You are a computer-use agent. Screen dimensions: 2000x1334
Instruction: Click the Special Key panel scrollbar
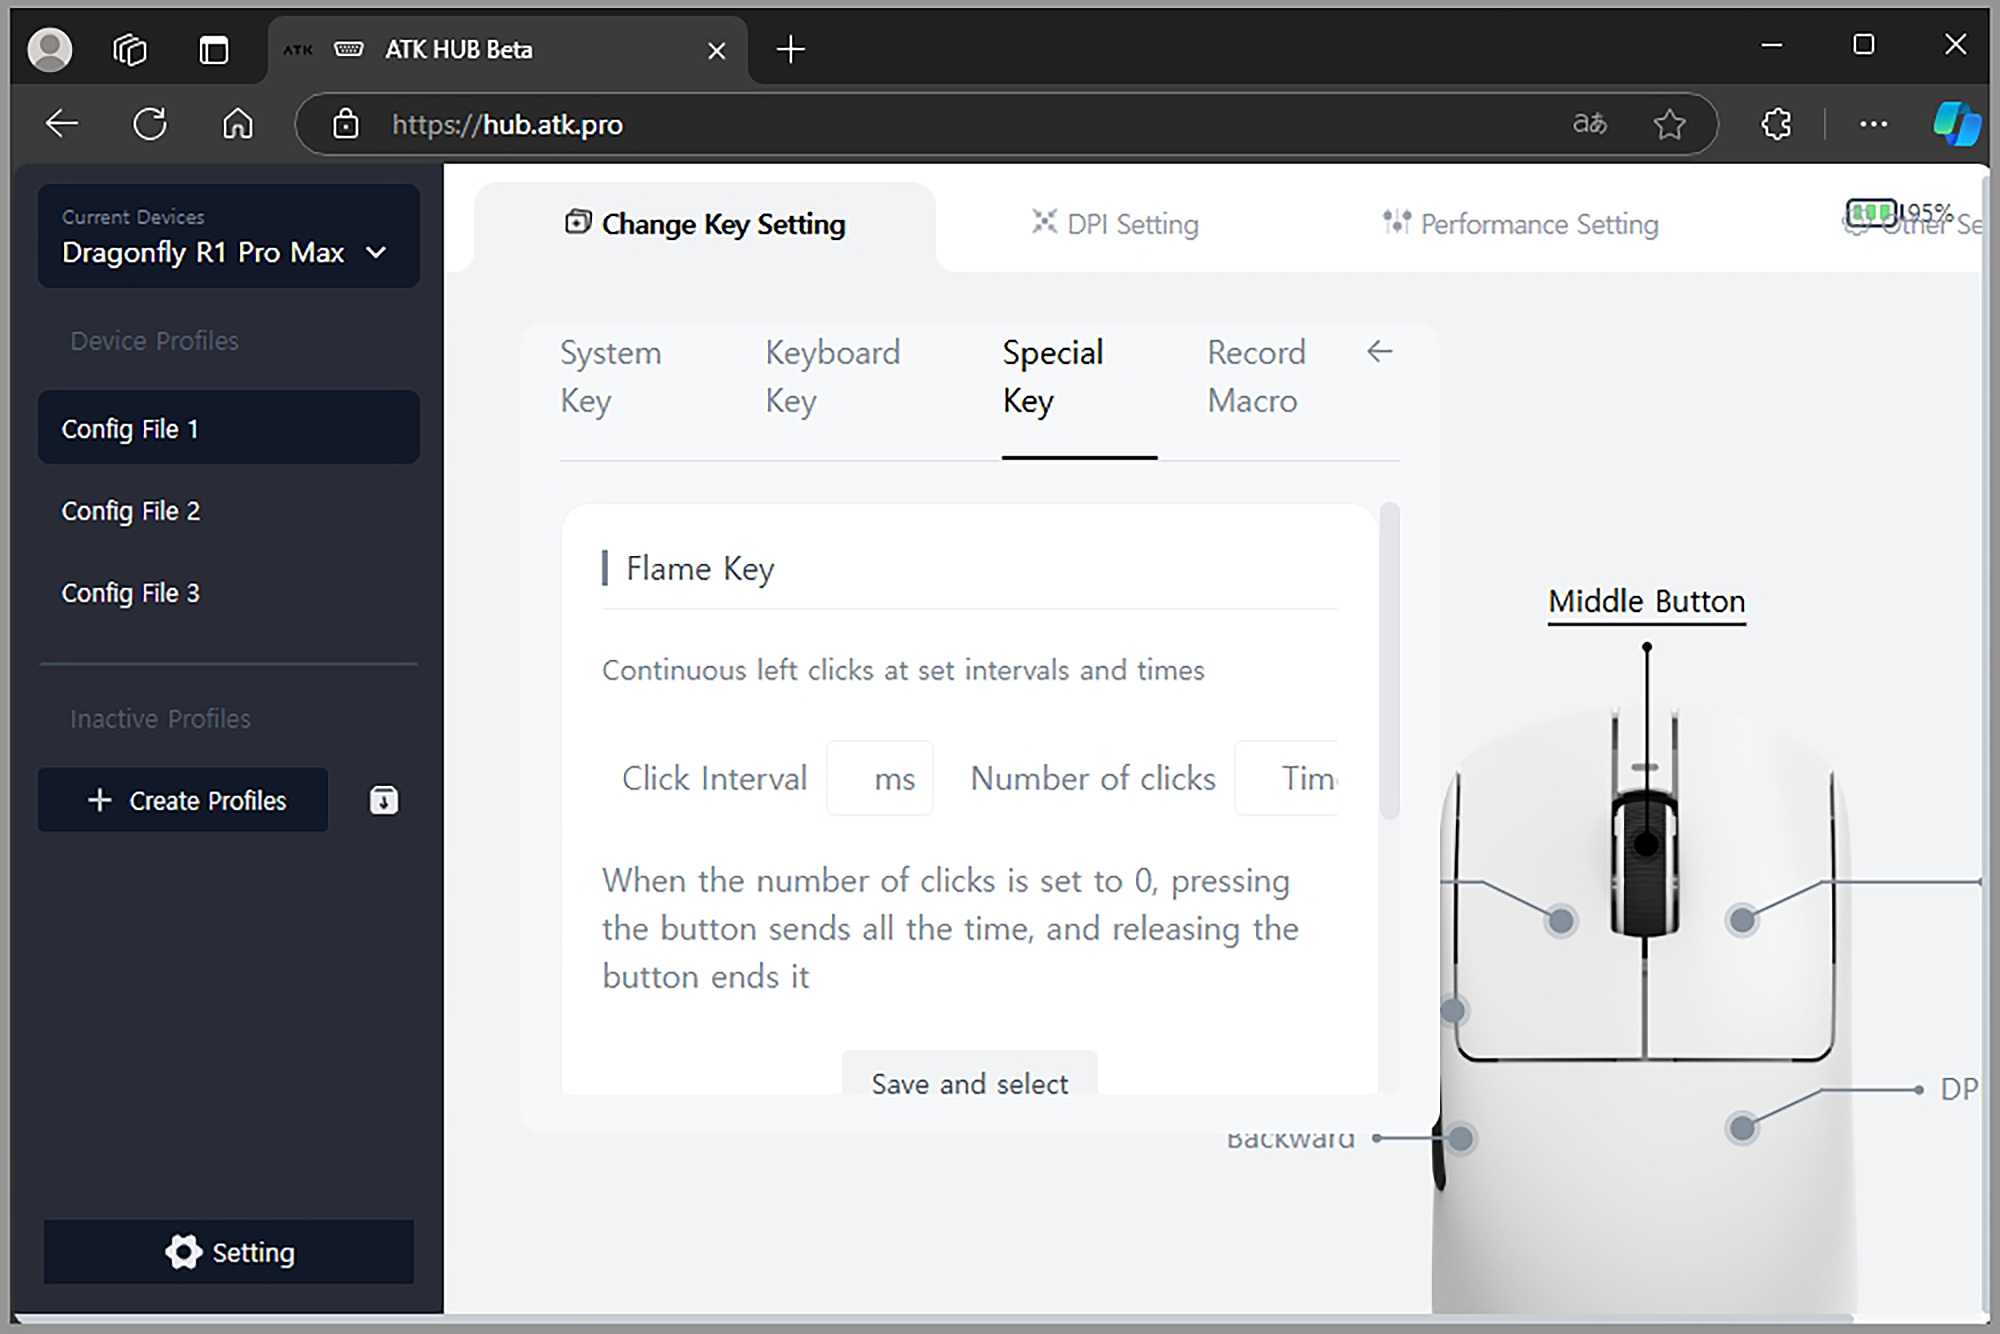(x=1389, y=660)
